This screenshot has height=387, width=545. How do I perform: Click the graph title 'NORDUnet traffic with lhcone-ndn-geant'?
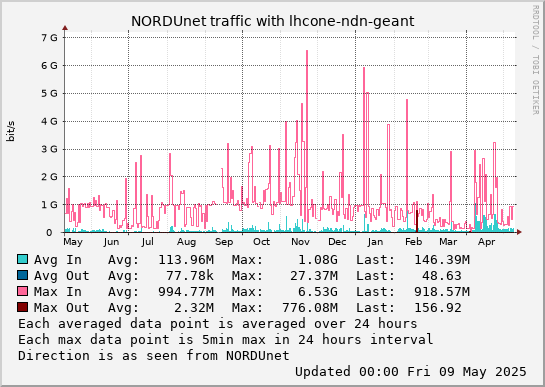click(x=272, y=21)
